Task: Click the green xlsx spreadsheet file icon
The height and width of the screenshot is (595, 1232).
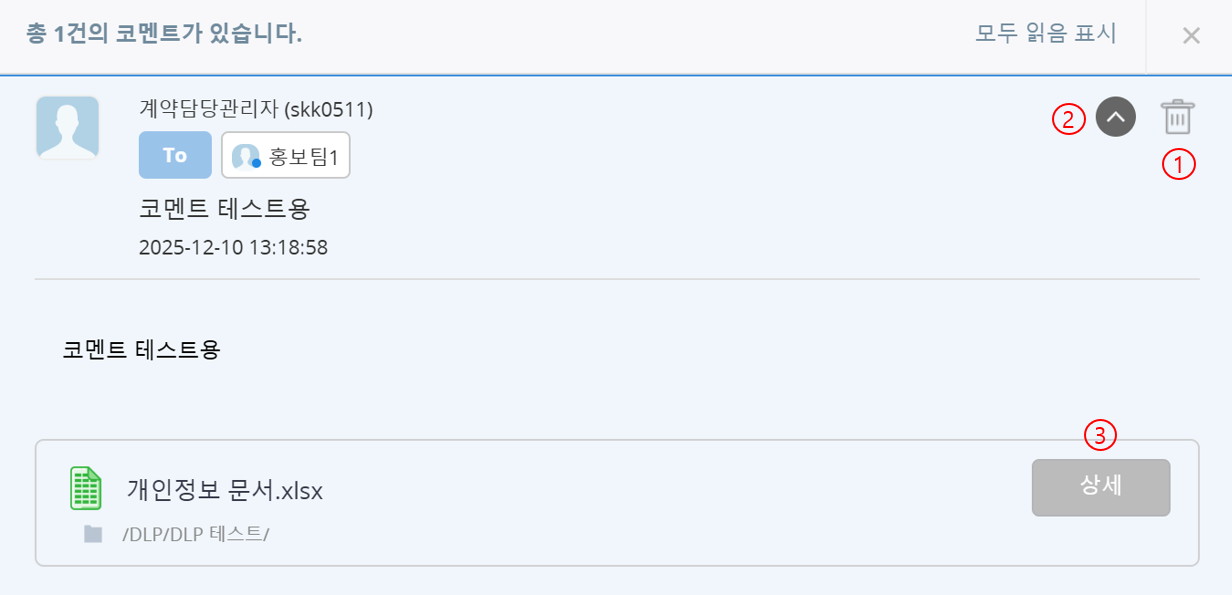Action: click(86, 489)
